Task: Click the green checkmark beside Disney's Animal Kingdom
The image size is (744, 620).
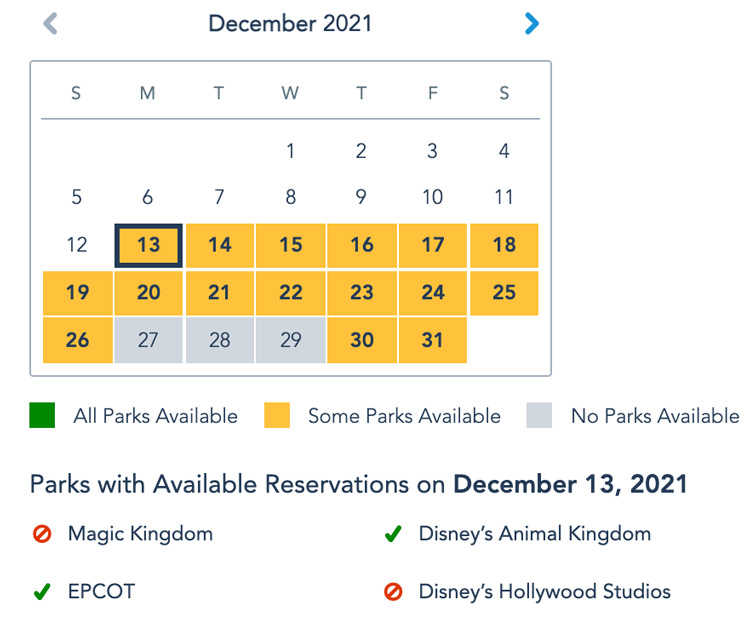Action: 393,534
